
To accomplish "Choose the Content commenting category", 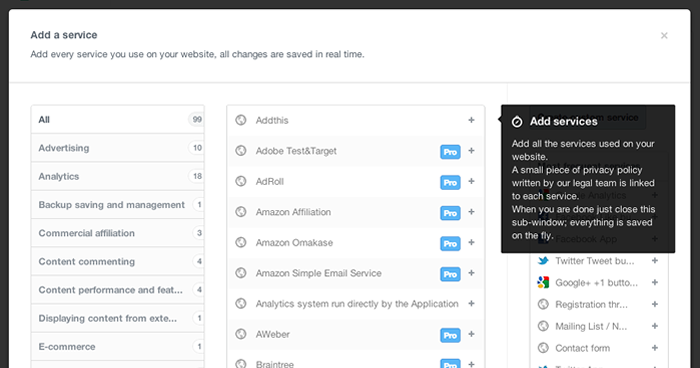I will coord(118,261).
